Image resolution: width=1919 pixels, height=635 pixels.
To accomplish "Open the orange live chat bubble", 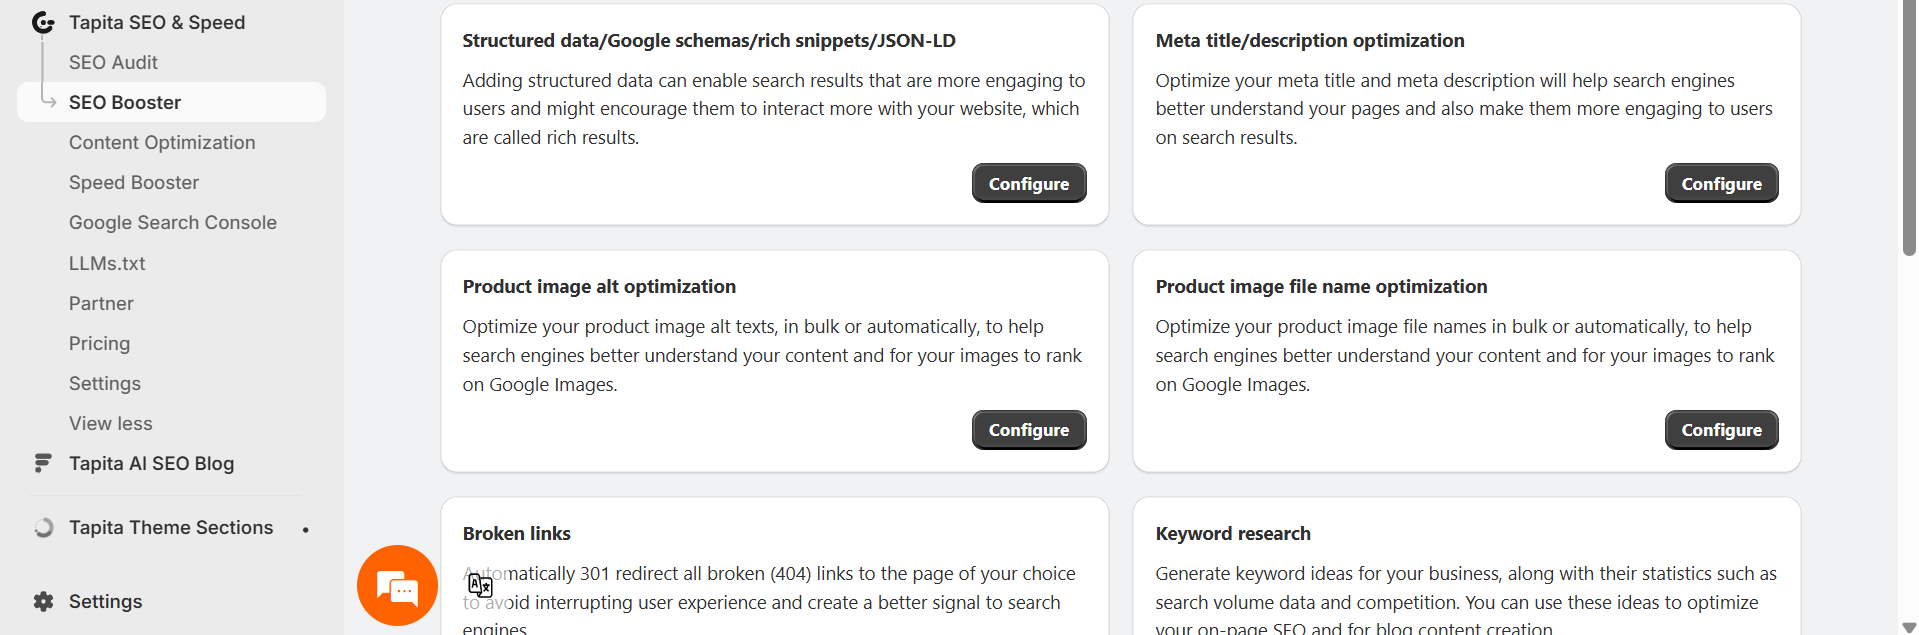I will coord(397,586).
